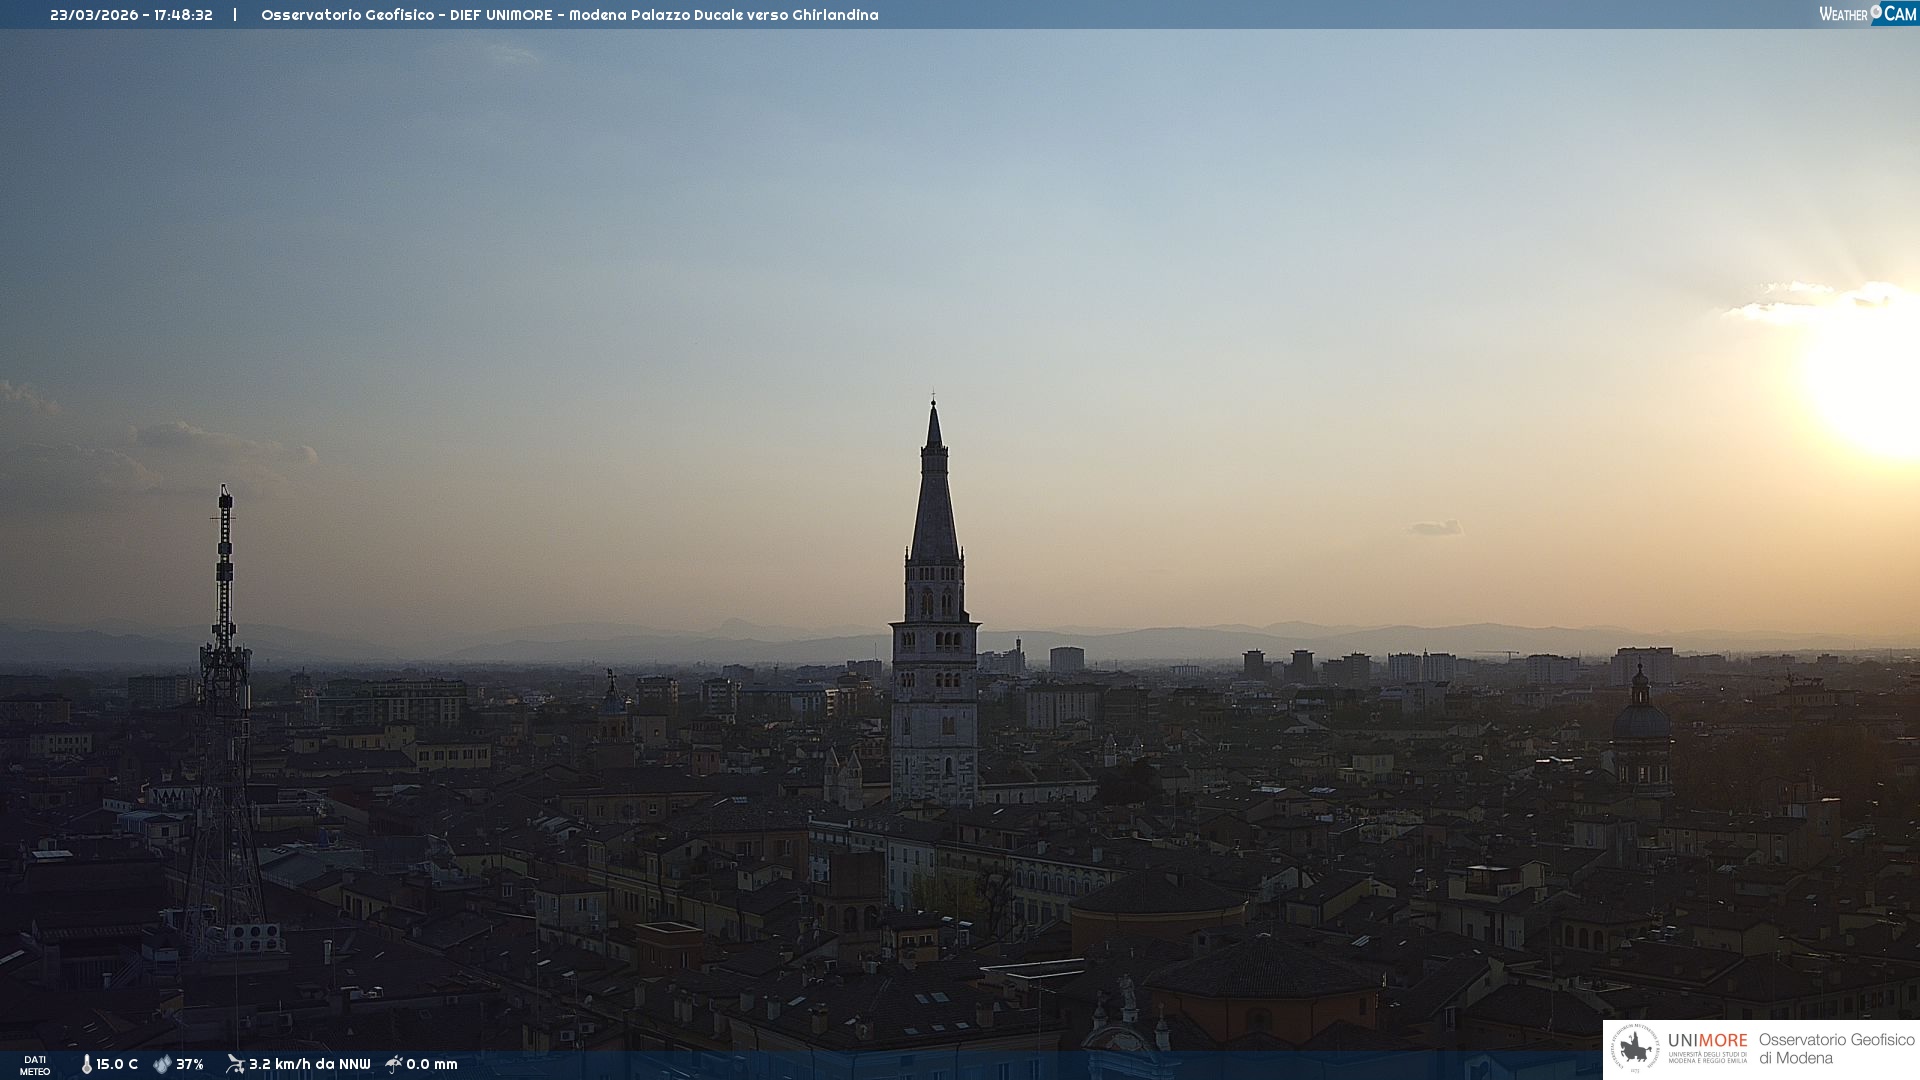This screenshot has width=1920, height=1080.
Task: Click the wind anemometer icon
Action: coord(235,1064)
